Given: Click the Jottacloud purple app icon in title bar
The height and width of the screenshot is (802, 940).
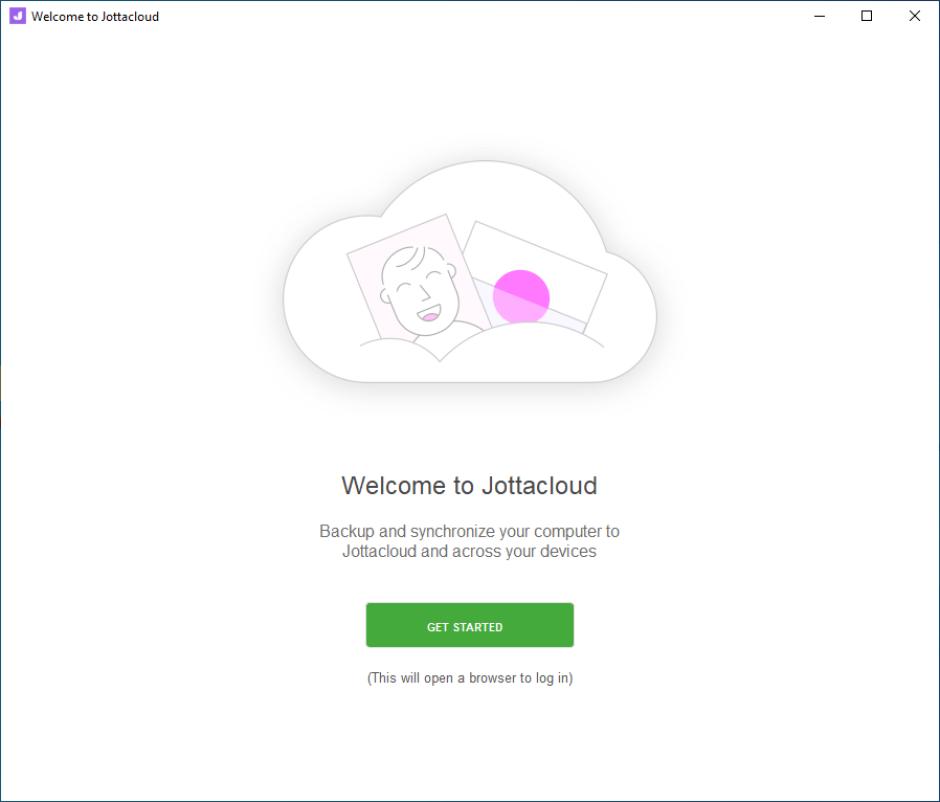Looking at the screenshot, I should click(x=17, y=16).
